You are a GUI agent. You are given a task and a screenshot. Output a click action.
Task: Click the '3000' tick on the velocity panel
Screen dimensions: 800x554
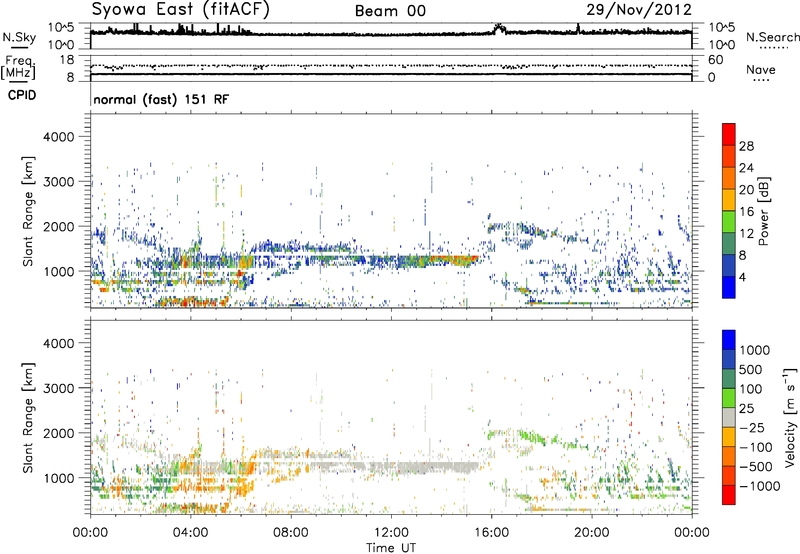58,388
